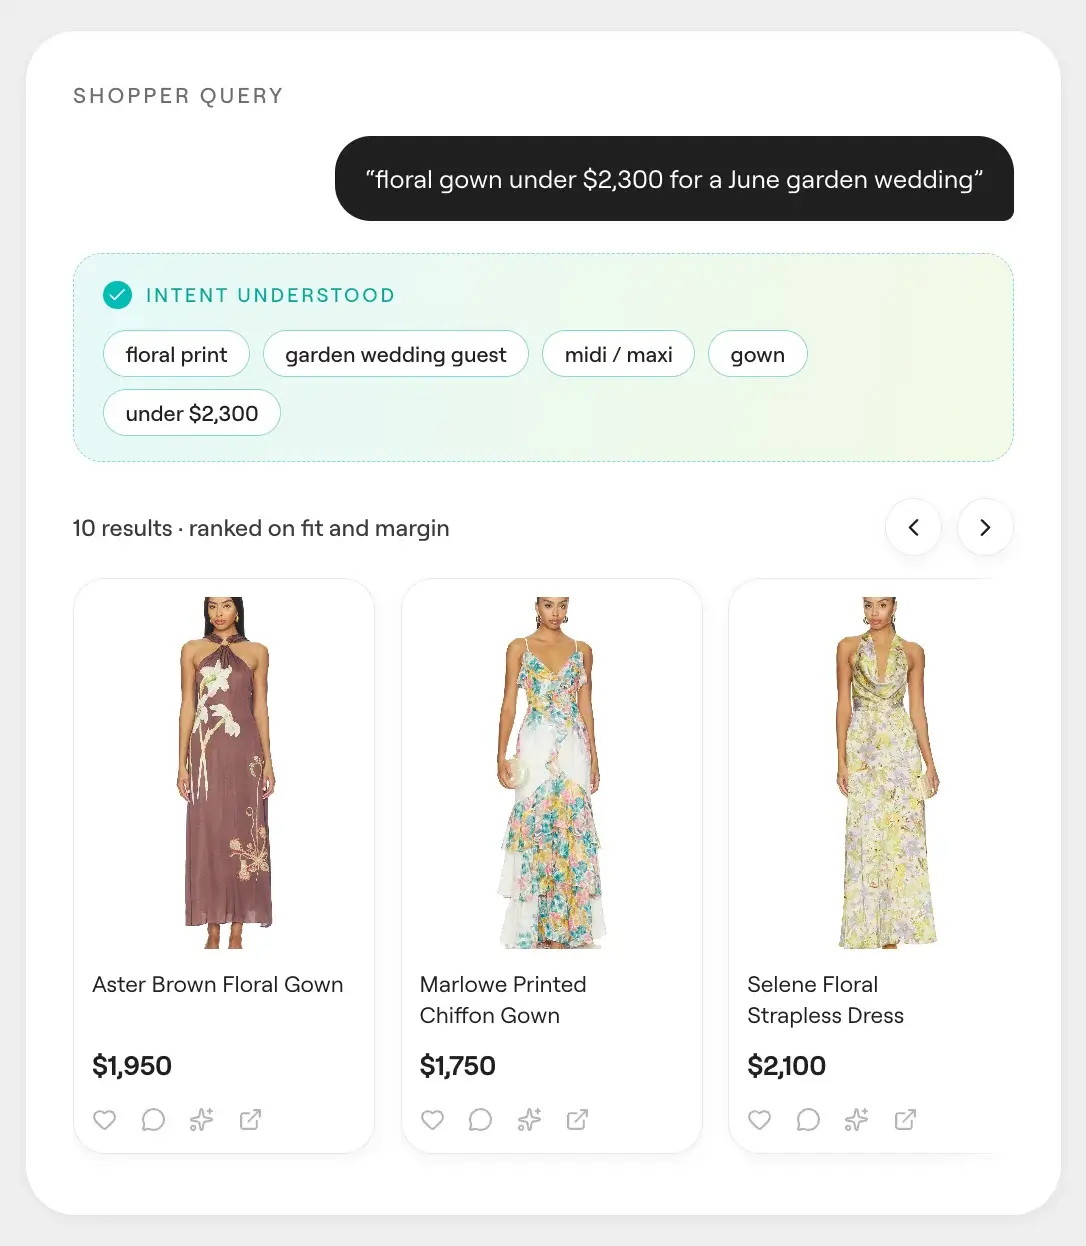Open Marlowe Printed Chiffon Gown external link icon
The image size is (1086, 1246).
pyautogui.click(x=577, y=1120)
